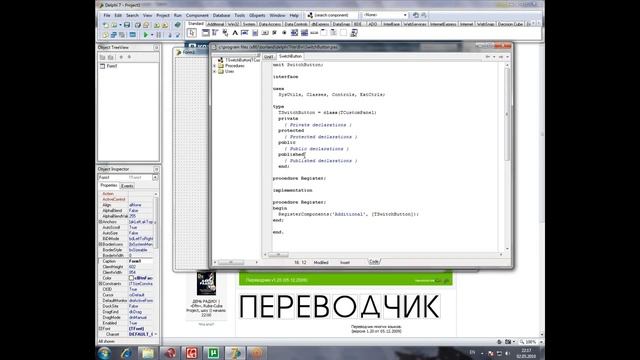640x360 pixels.
Task: Click the Save icon in the toolbar
Action: [x=127, y=25]
